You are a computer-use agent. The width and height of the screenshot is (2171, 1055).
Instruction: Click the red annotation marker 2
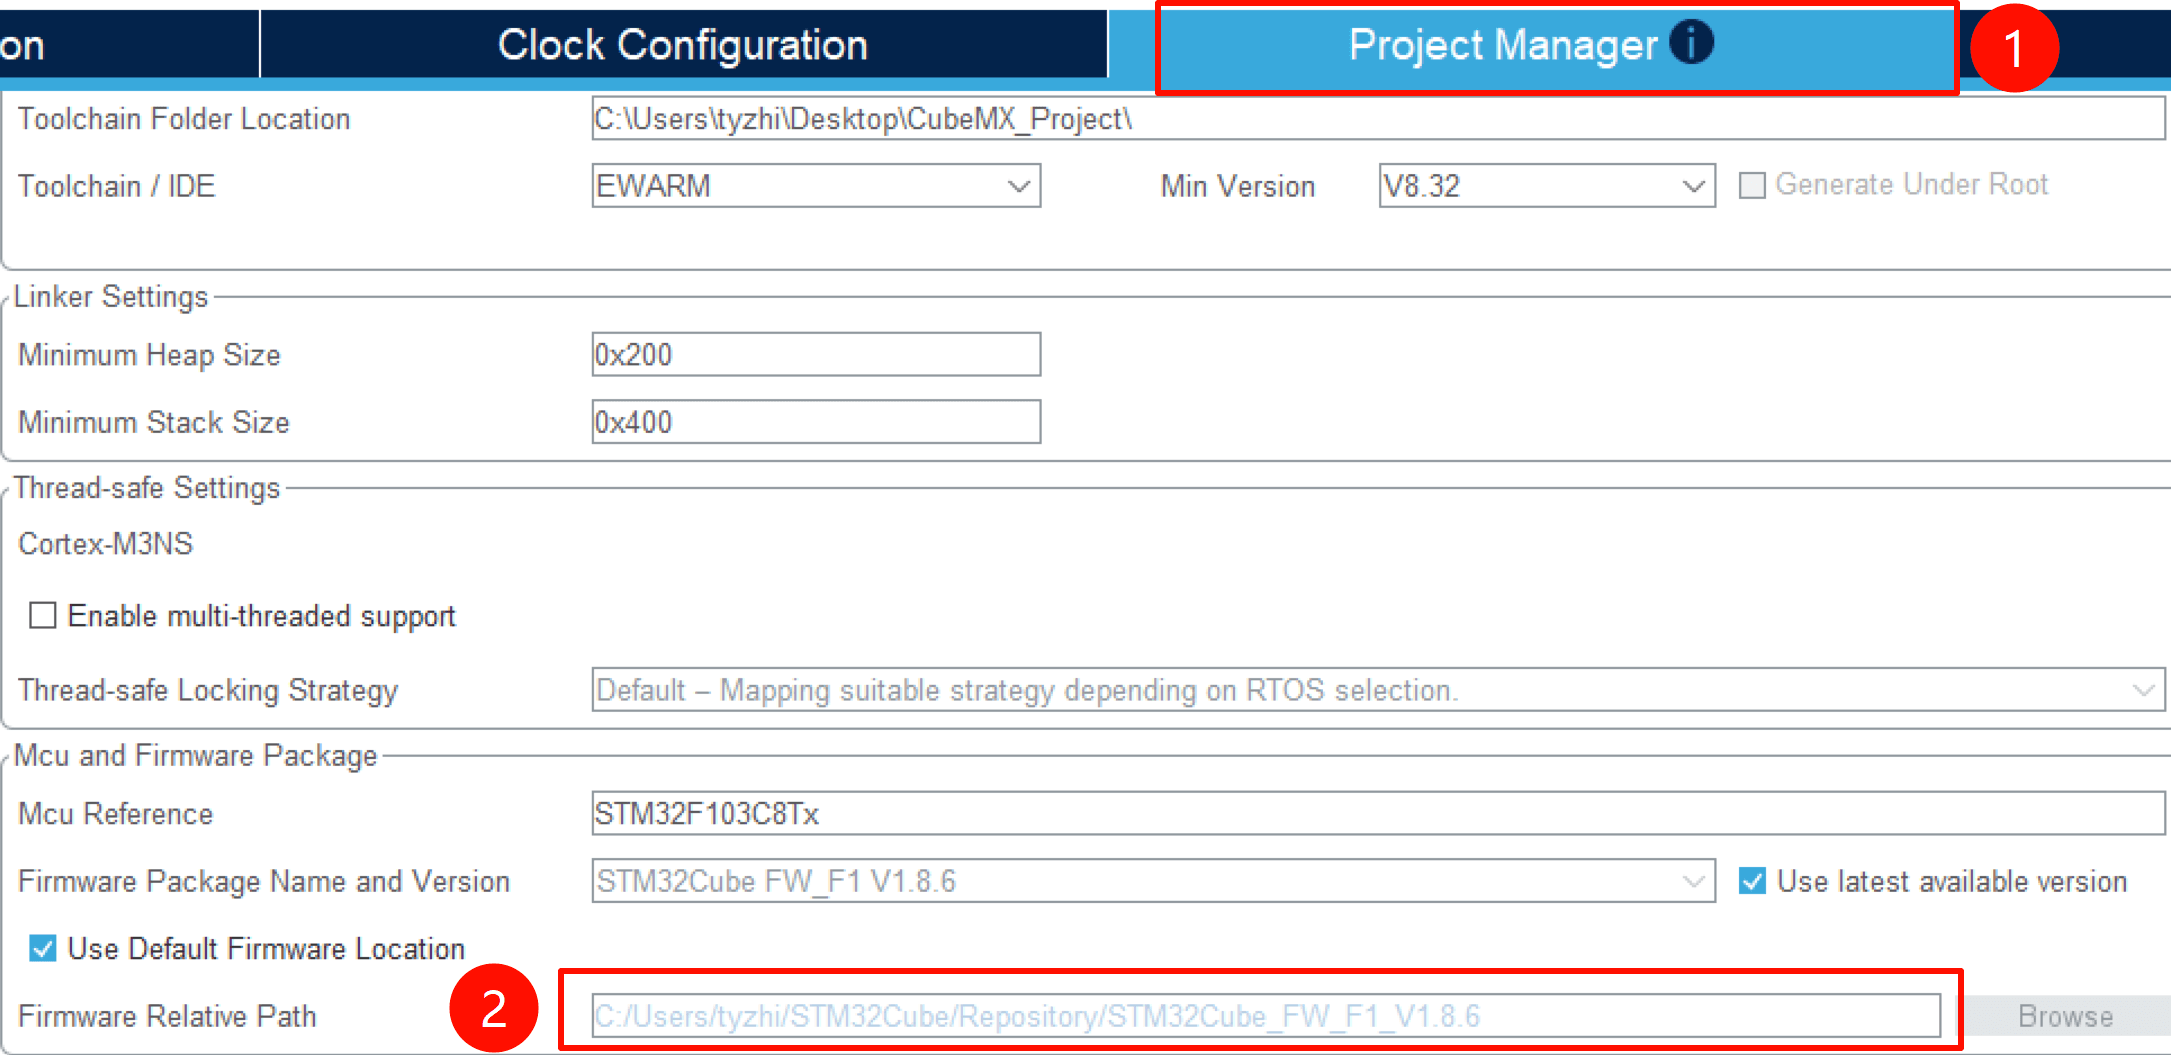point(494,1008)
